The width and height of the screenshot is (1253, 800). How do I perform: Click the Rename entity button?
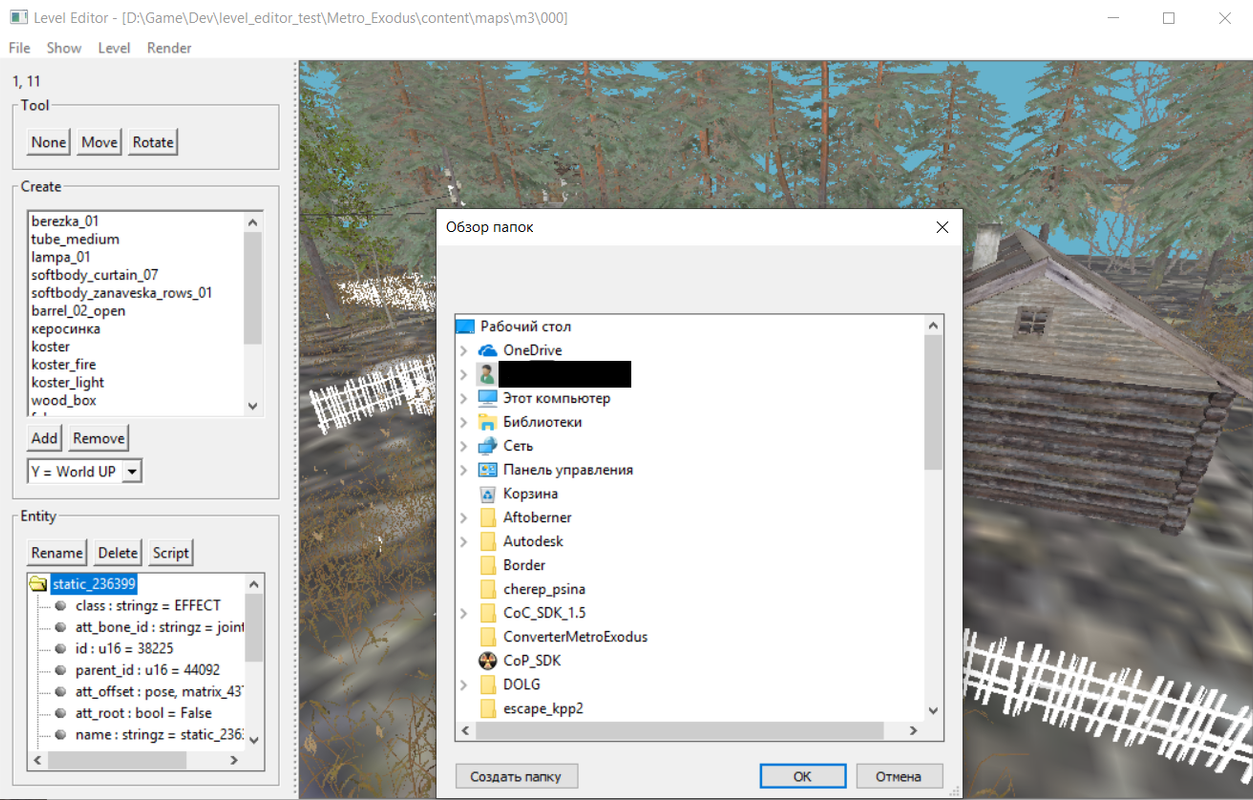click(x=57, y=553)
